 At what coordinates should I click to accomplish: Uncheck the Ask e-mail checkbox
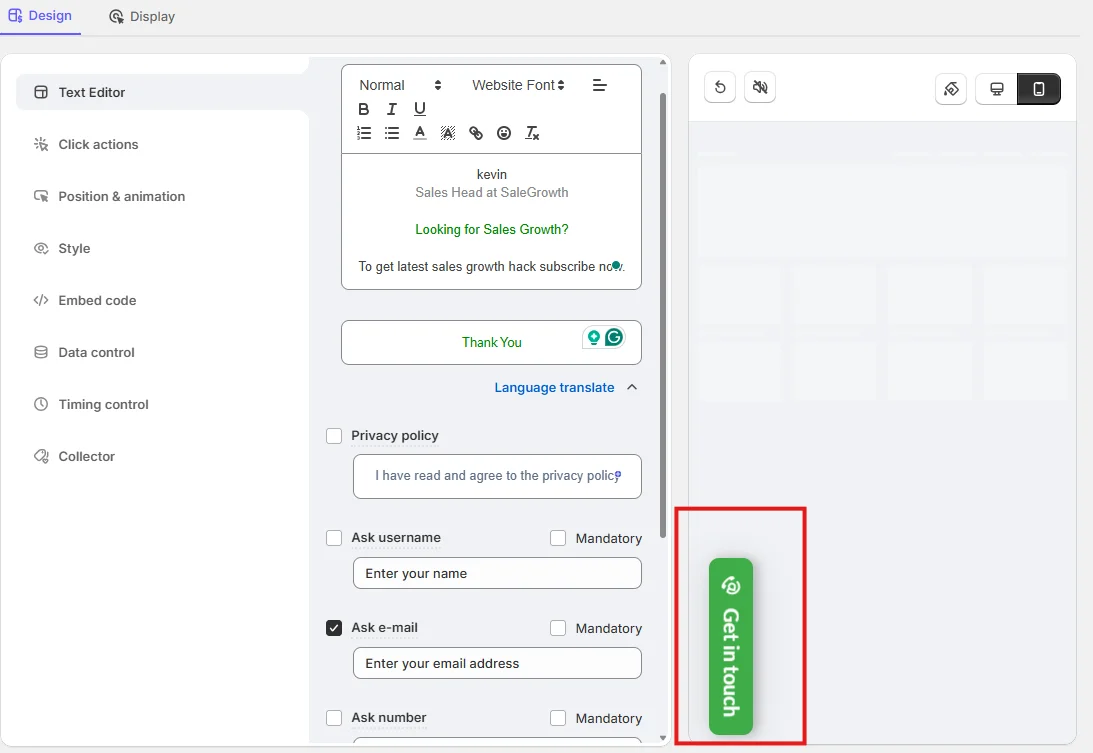pos(334,628)
